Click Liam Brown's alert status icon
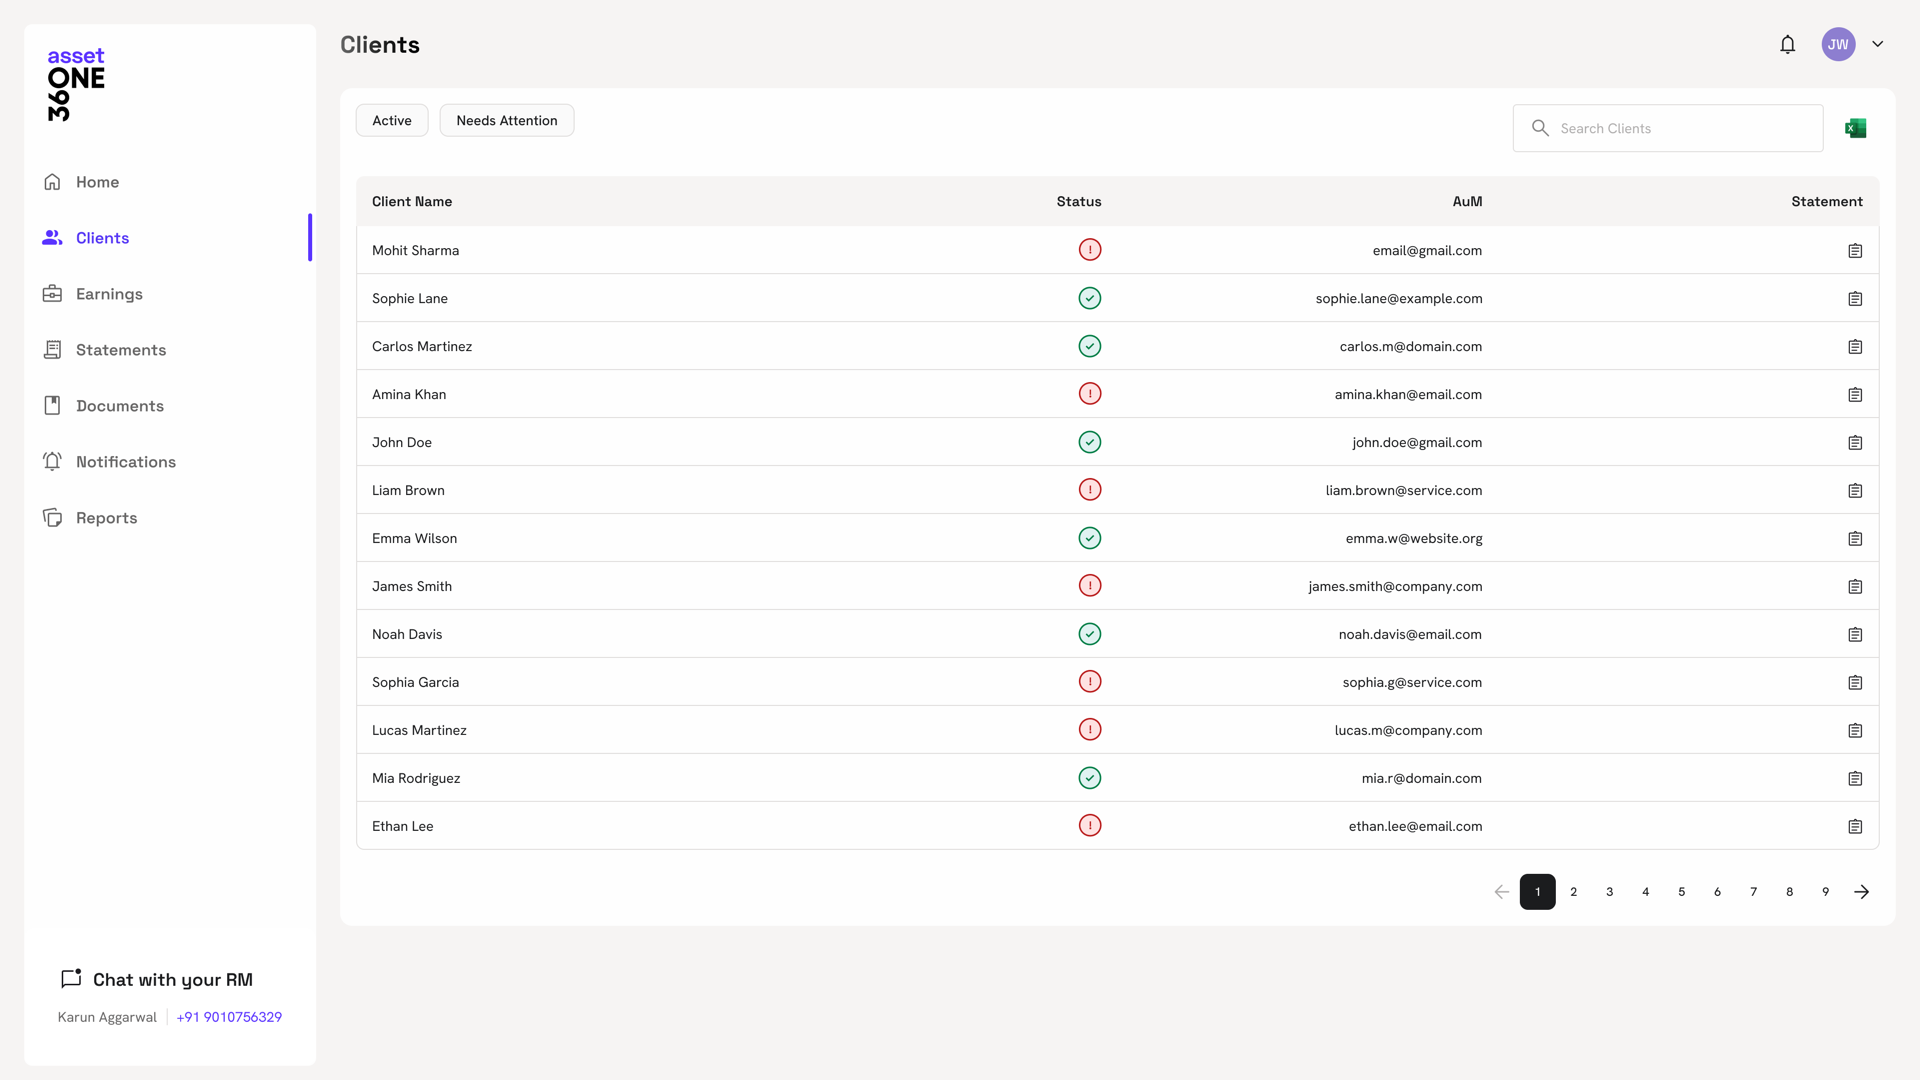Image resolution: width=1920 pixels, height=1080 pixels. point(1090,489)
